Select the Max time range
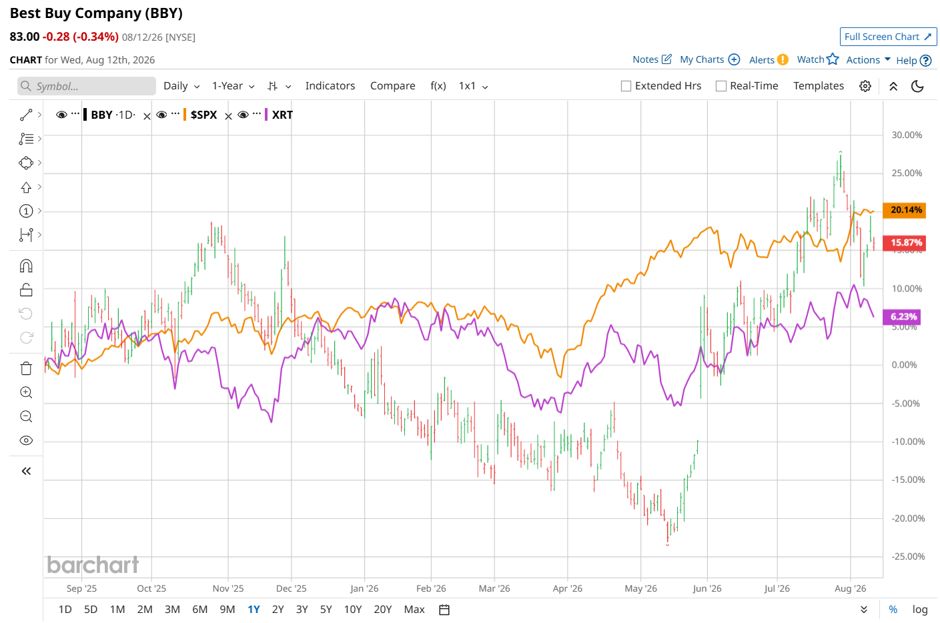Image resolution: width=940 pixels, height=623 pixels. (x=414, y=609)
